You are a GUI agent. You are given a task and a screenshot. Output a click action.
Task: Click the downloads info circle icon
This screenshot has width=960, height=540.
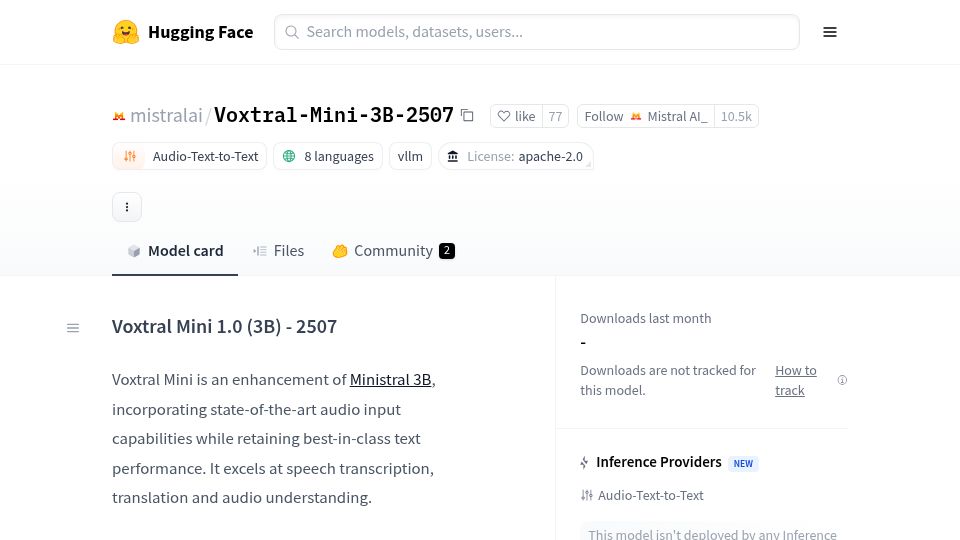(842, 380)
